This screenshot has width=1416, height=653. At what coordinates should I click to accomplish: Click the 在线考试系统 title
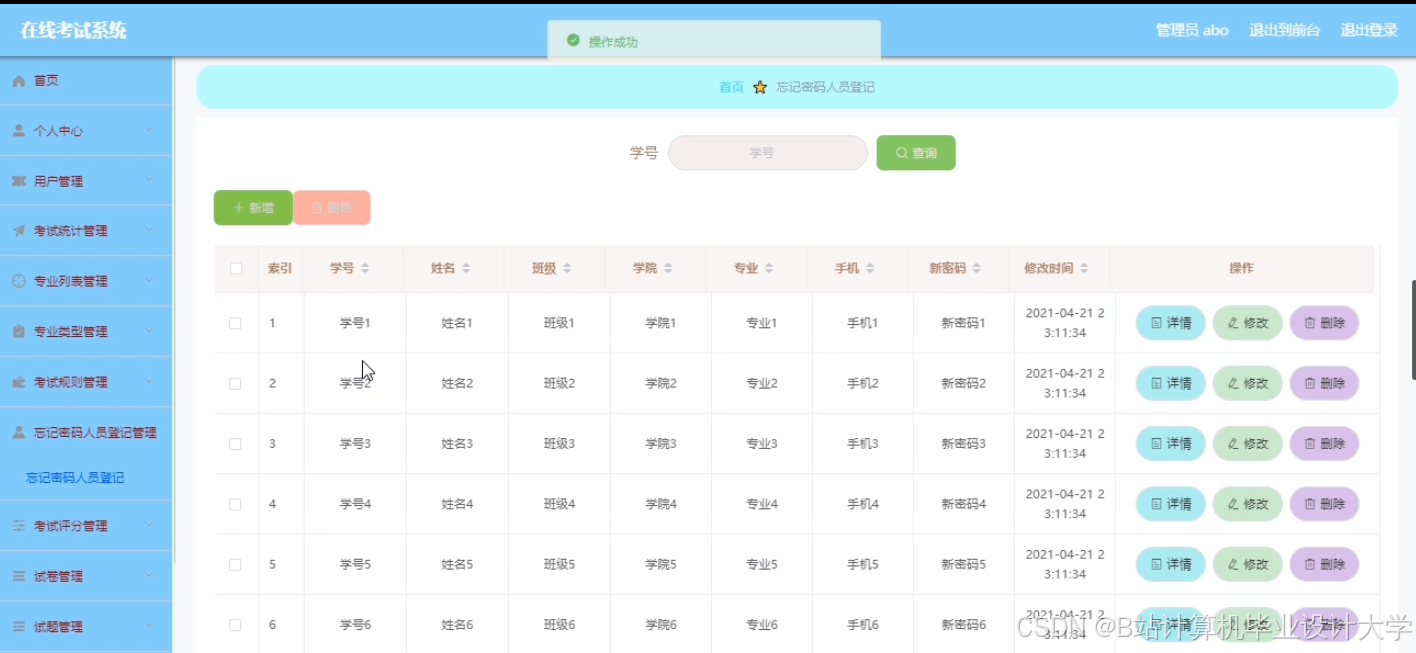(74, 30)
